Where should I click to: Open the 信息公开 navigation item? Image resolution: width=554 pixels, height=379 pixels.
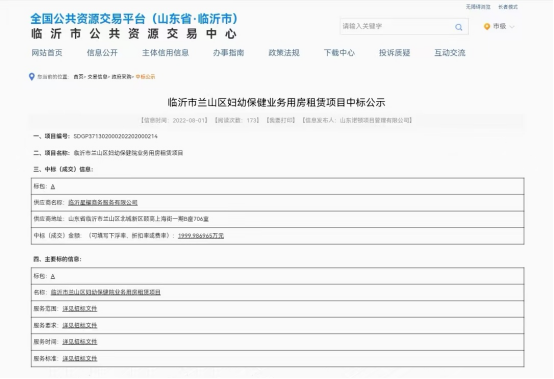coord(102,53)
